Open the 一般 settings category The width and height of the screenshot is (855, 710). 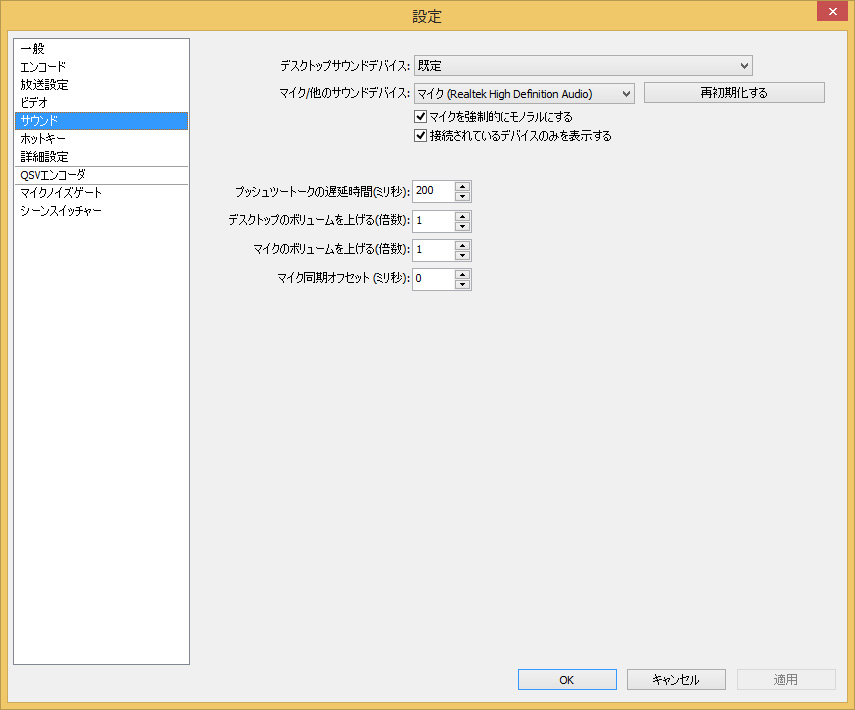click(101, 49)
